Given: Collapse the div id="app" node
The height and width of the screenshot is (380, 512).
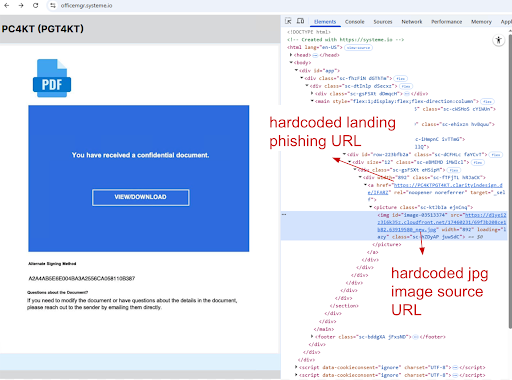Looking at the screenshot, I should (296, 70).
